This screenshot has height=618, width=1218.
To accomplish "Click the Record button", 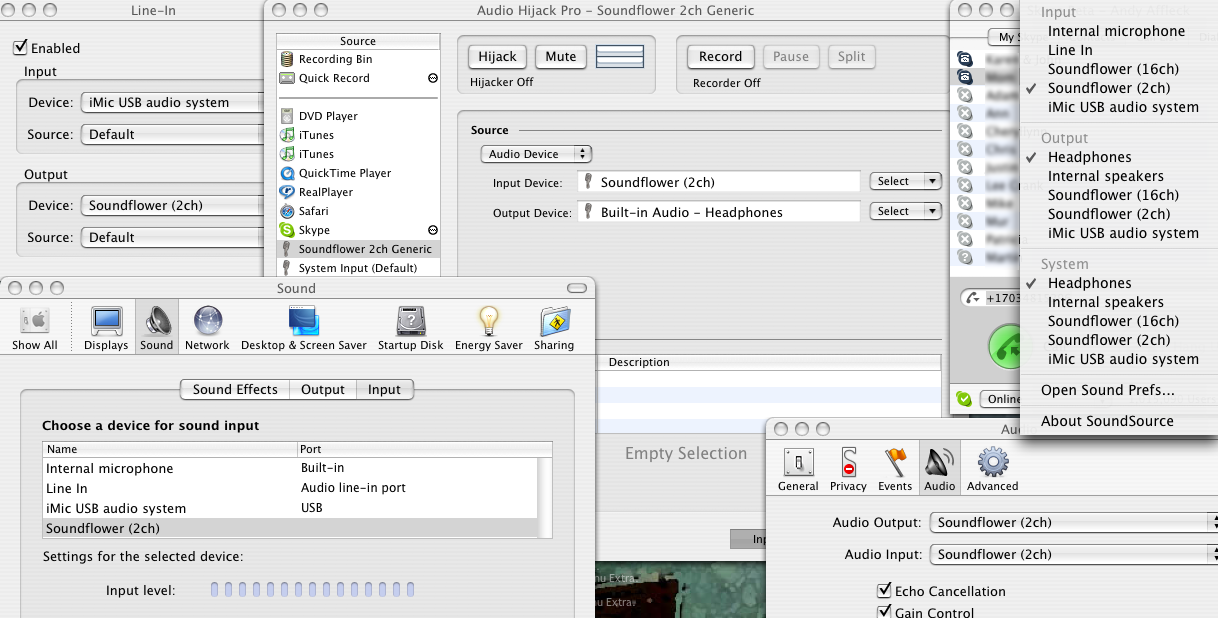I will click(x=720, y=57).
